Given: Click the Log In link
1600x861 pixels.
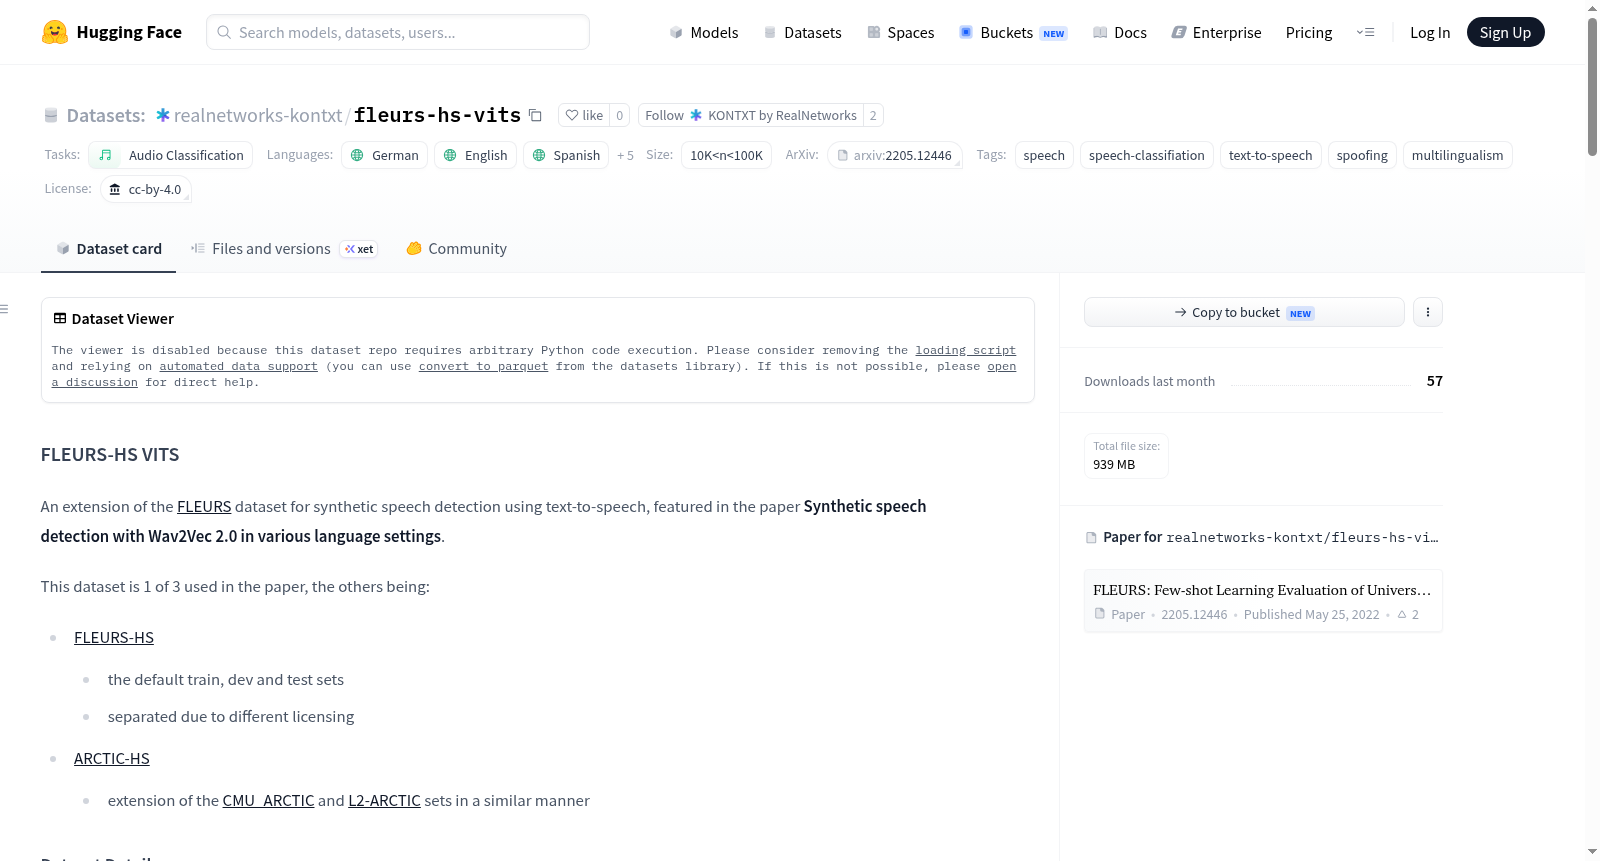Looking at the screenshot, I should [1430, 32].
